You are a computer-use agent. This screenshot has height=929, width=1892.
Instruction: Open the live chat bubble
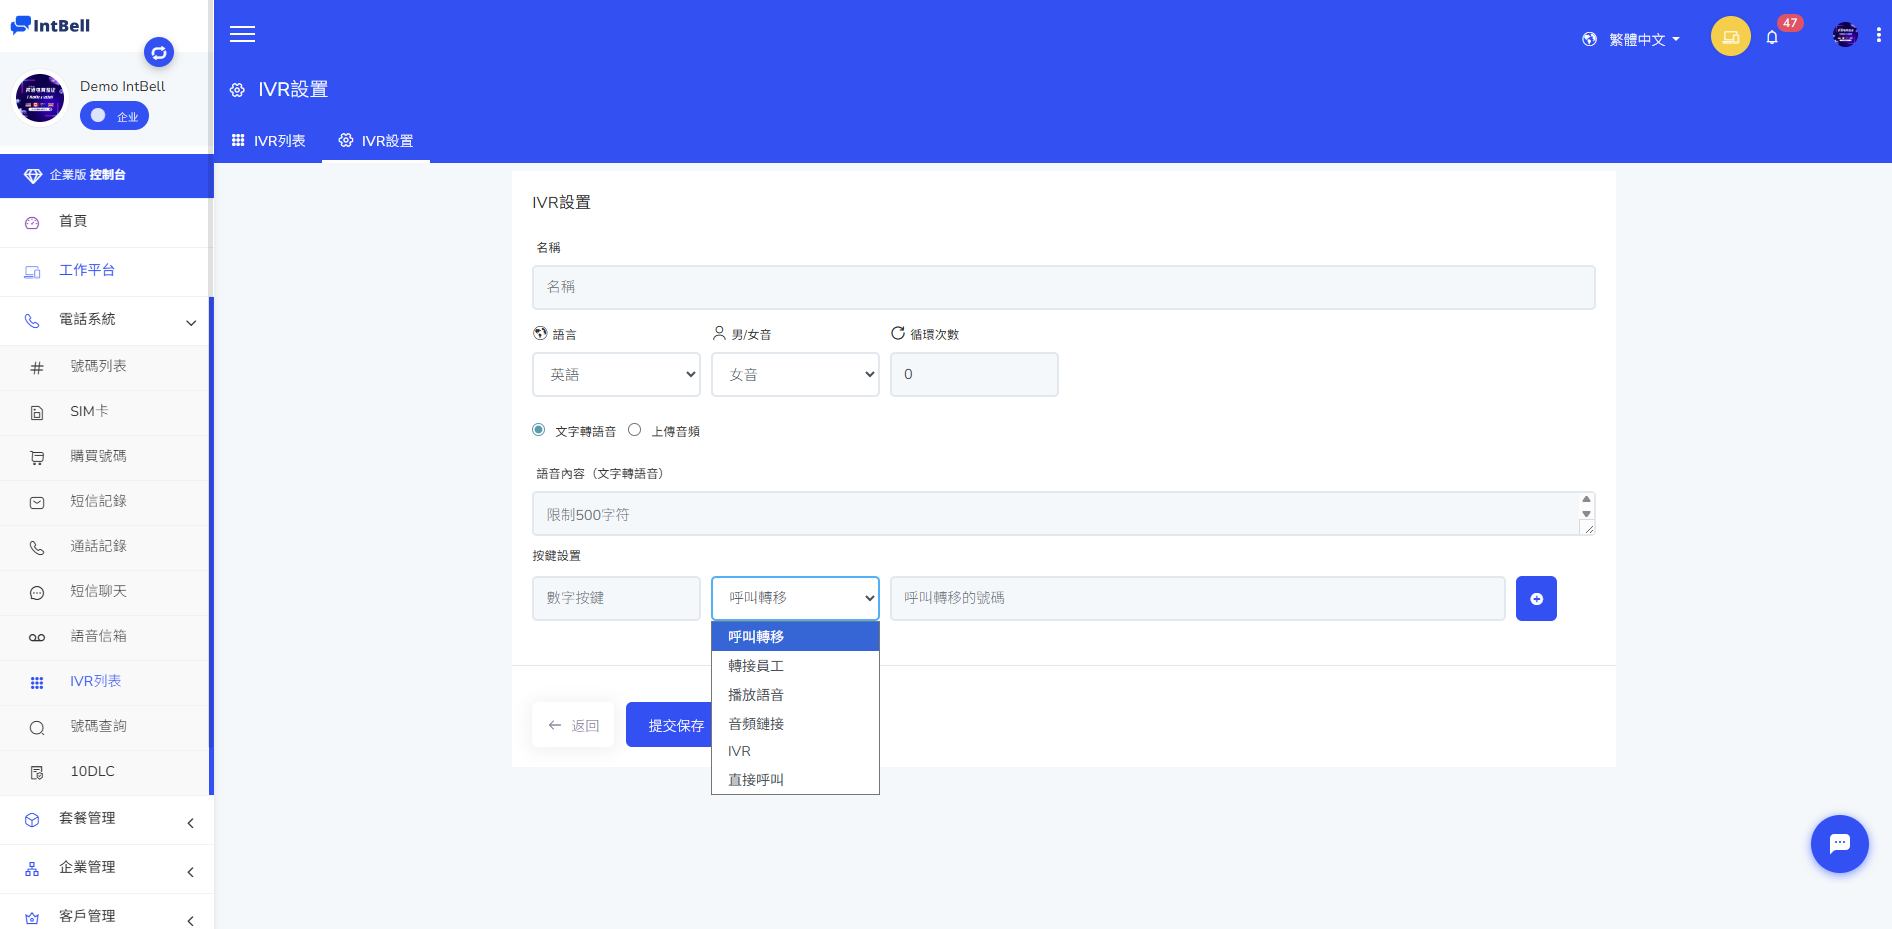[x=1839, y=844]
